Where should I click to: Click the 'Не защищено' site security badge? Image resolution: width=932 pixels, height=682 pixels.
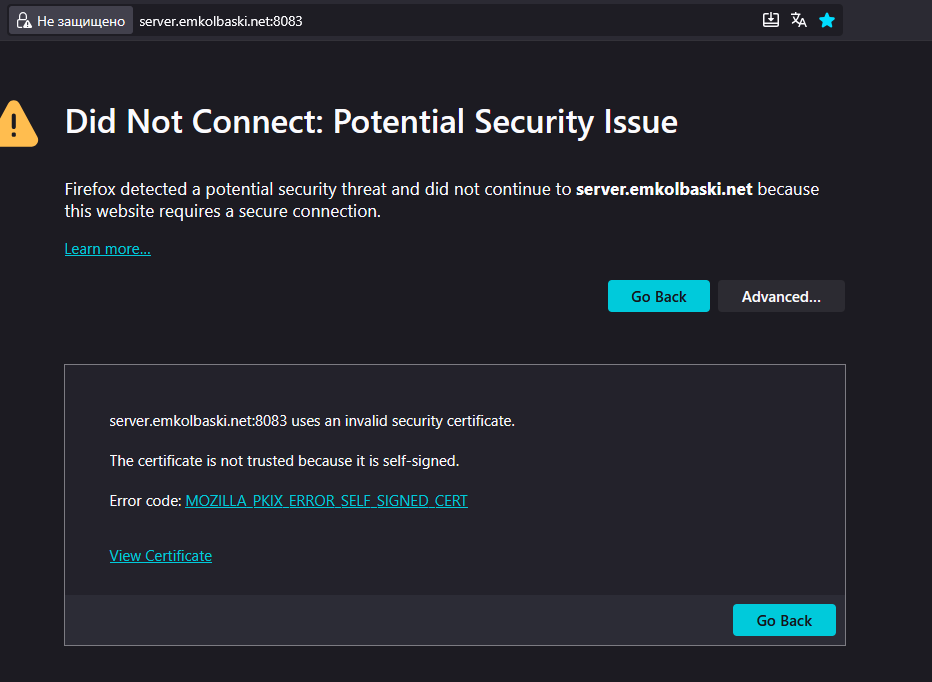click(x=70, y=21)
